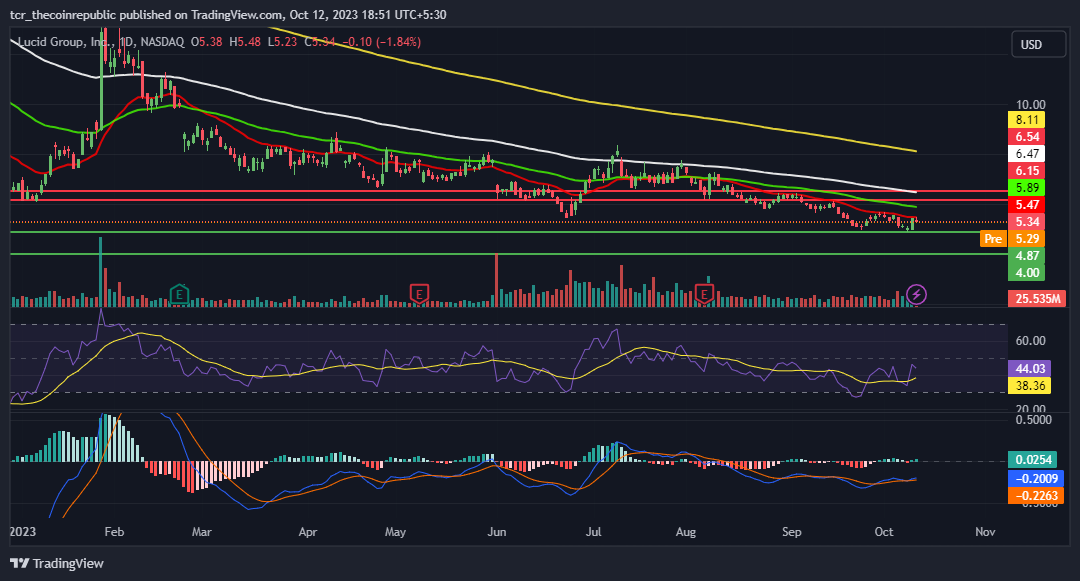Click the Oct label on time axis
1080x581 pixels.
pyautogui.click(x=884, y=531)
